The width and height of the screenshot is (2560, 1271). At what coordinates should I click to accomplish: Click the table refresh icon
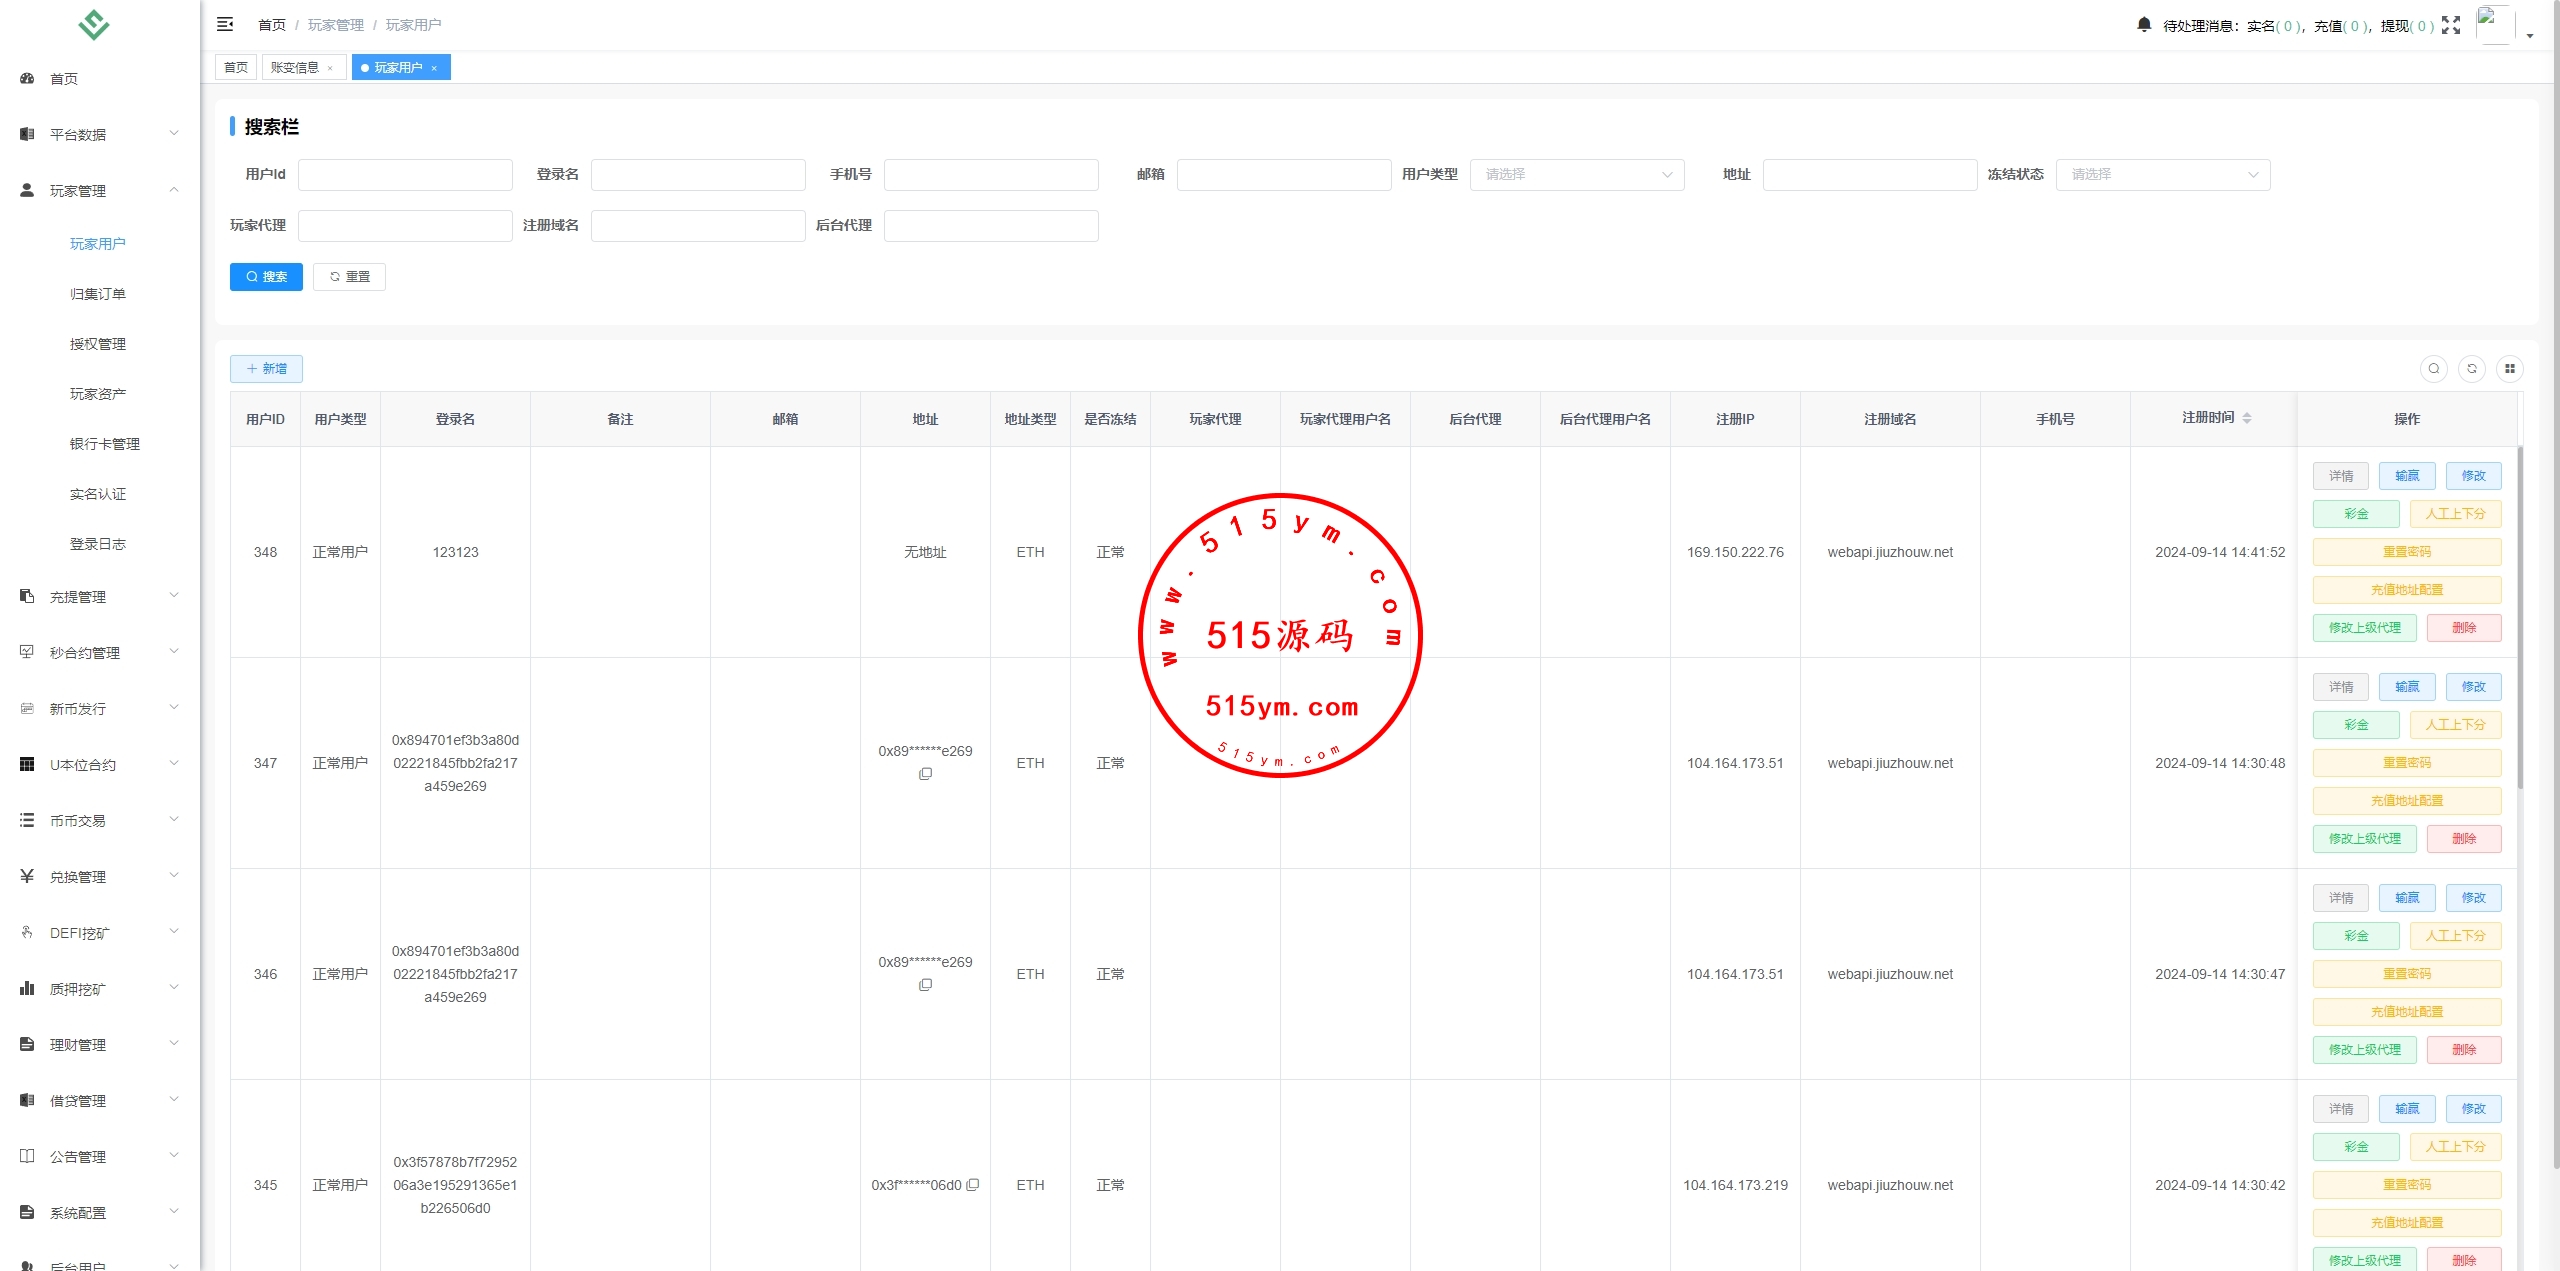click(x=2471, y=369)
